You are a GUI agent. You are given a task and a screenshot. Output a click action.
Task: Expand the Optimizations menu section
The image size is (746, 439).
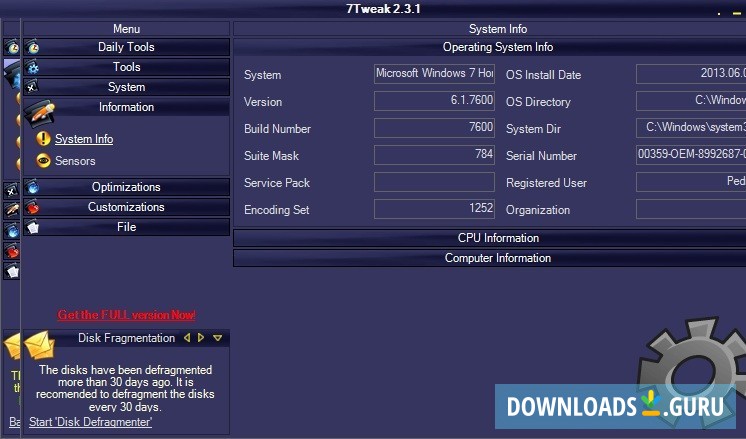point(127,187)
